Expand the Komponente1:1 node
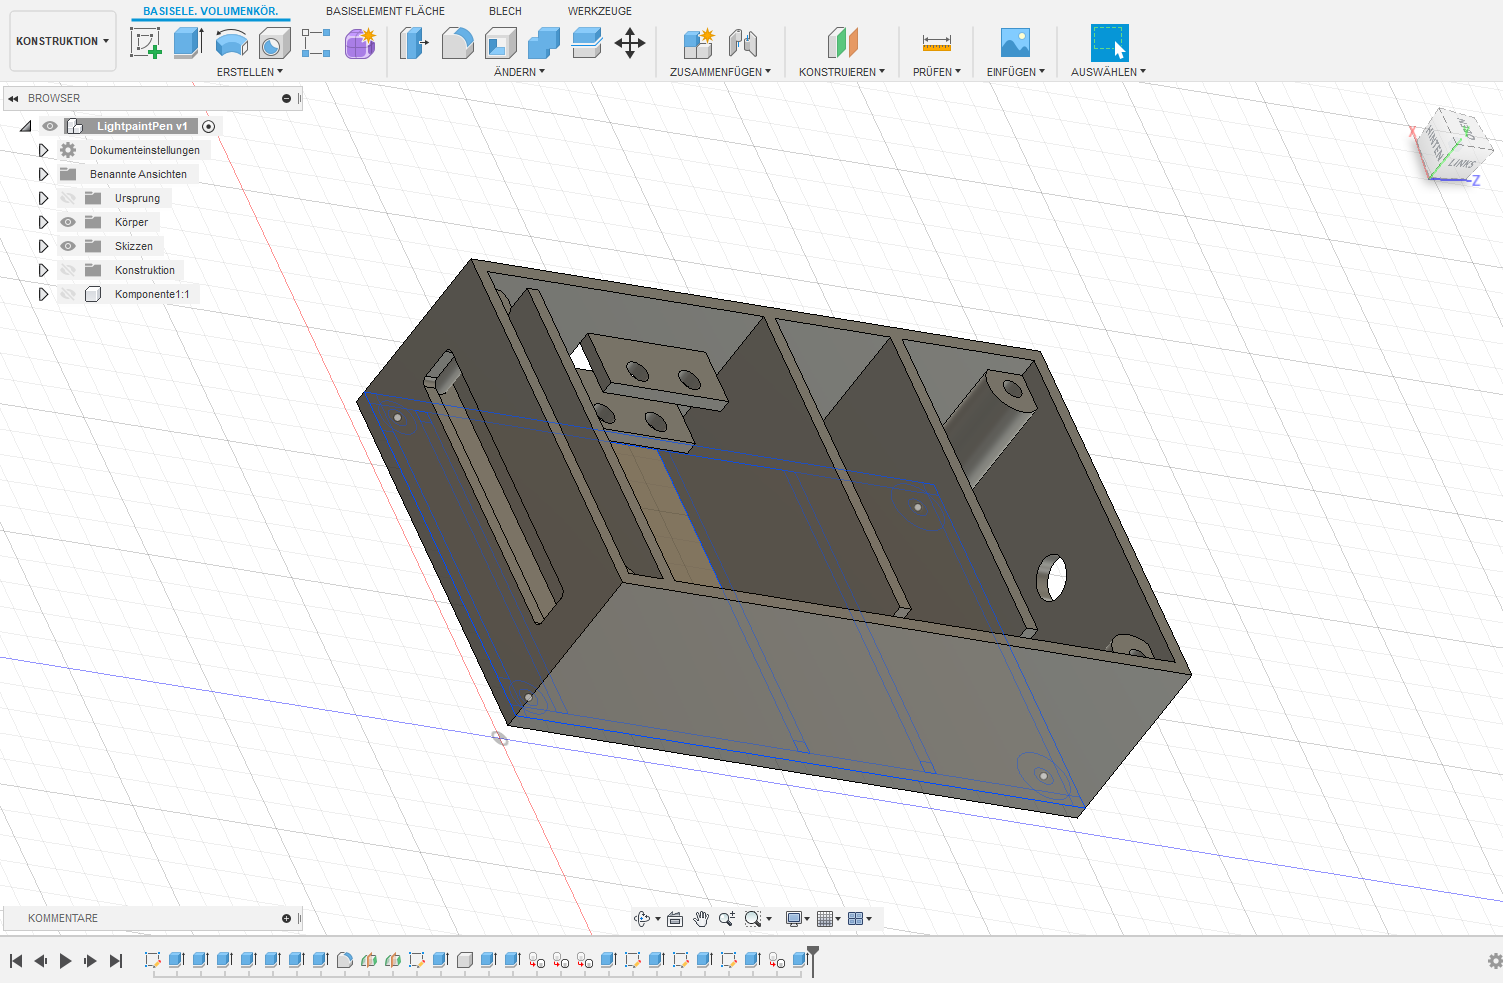Screen dimensions: 1503x983 [43, 294]
